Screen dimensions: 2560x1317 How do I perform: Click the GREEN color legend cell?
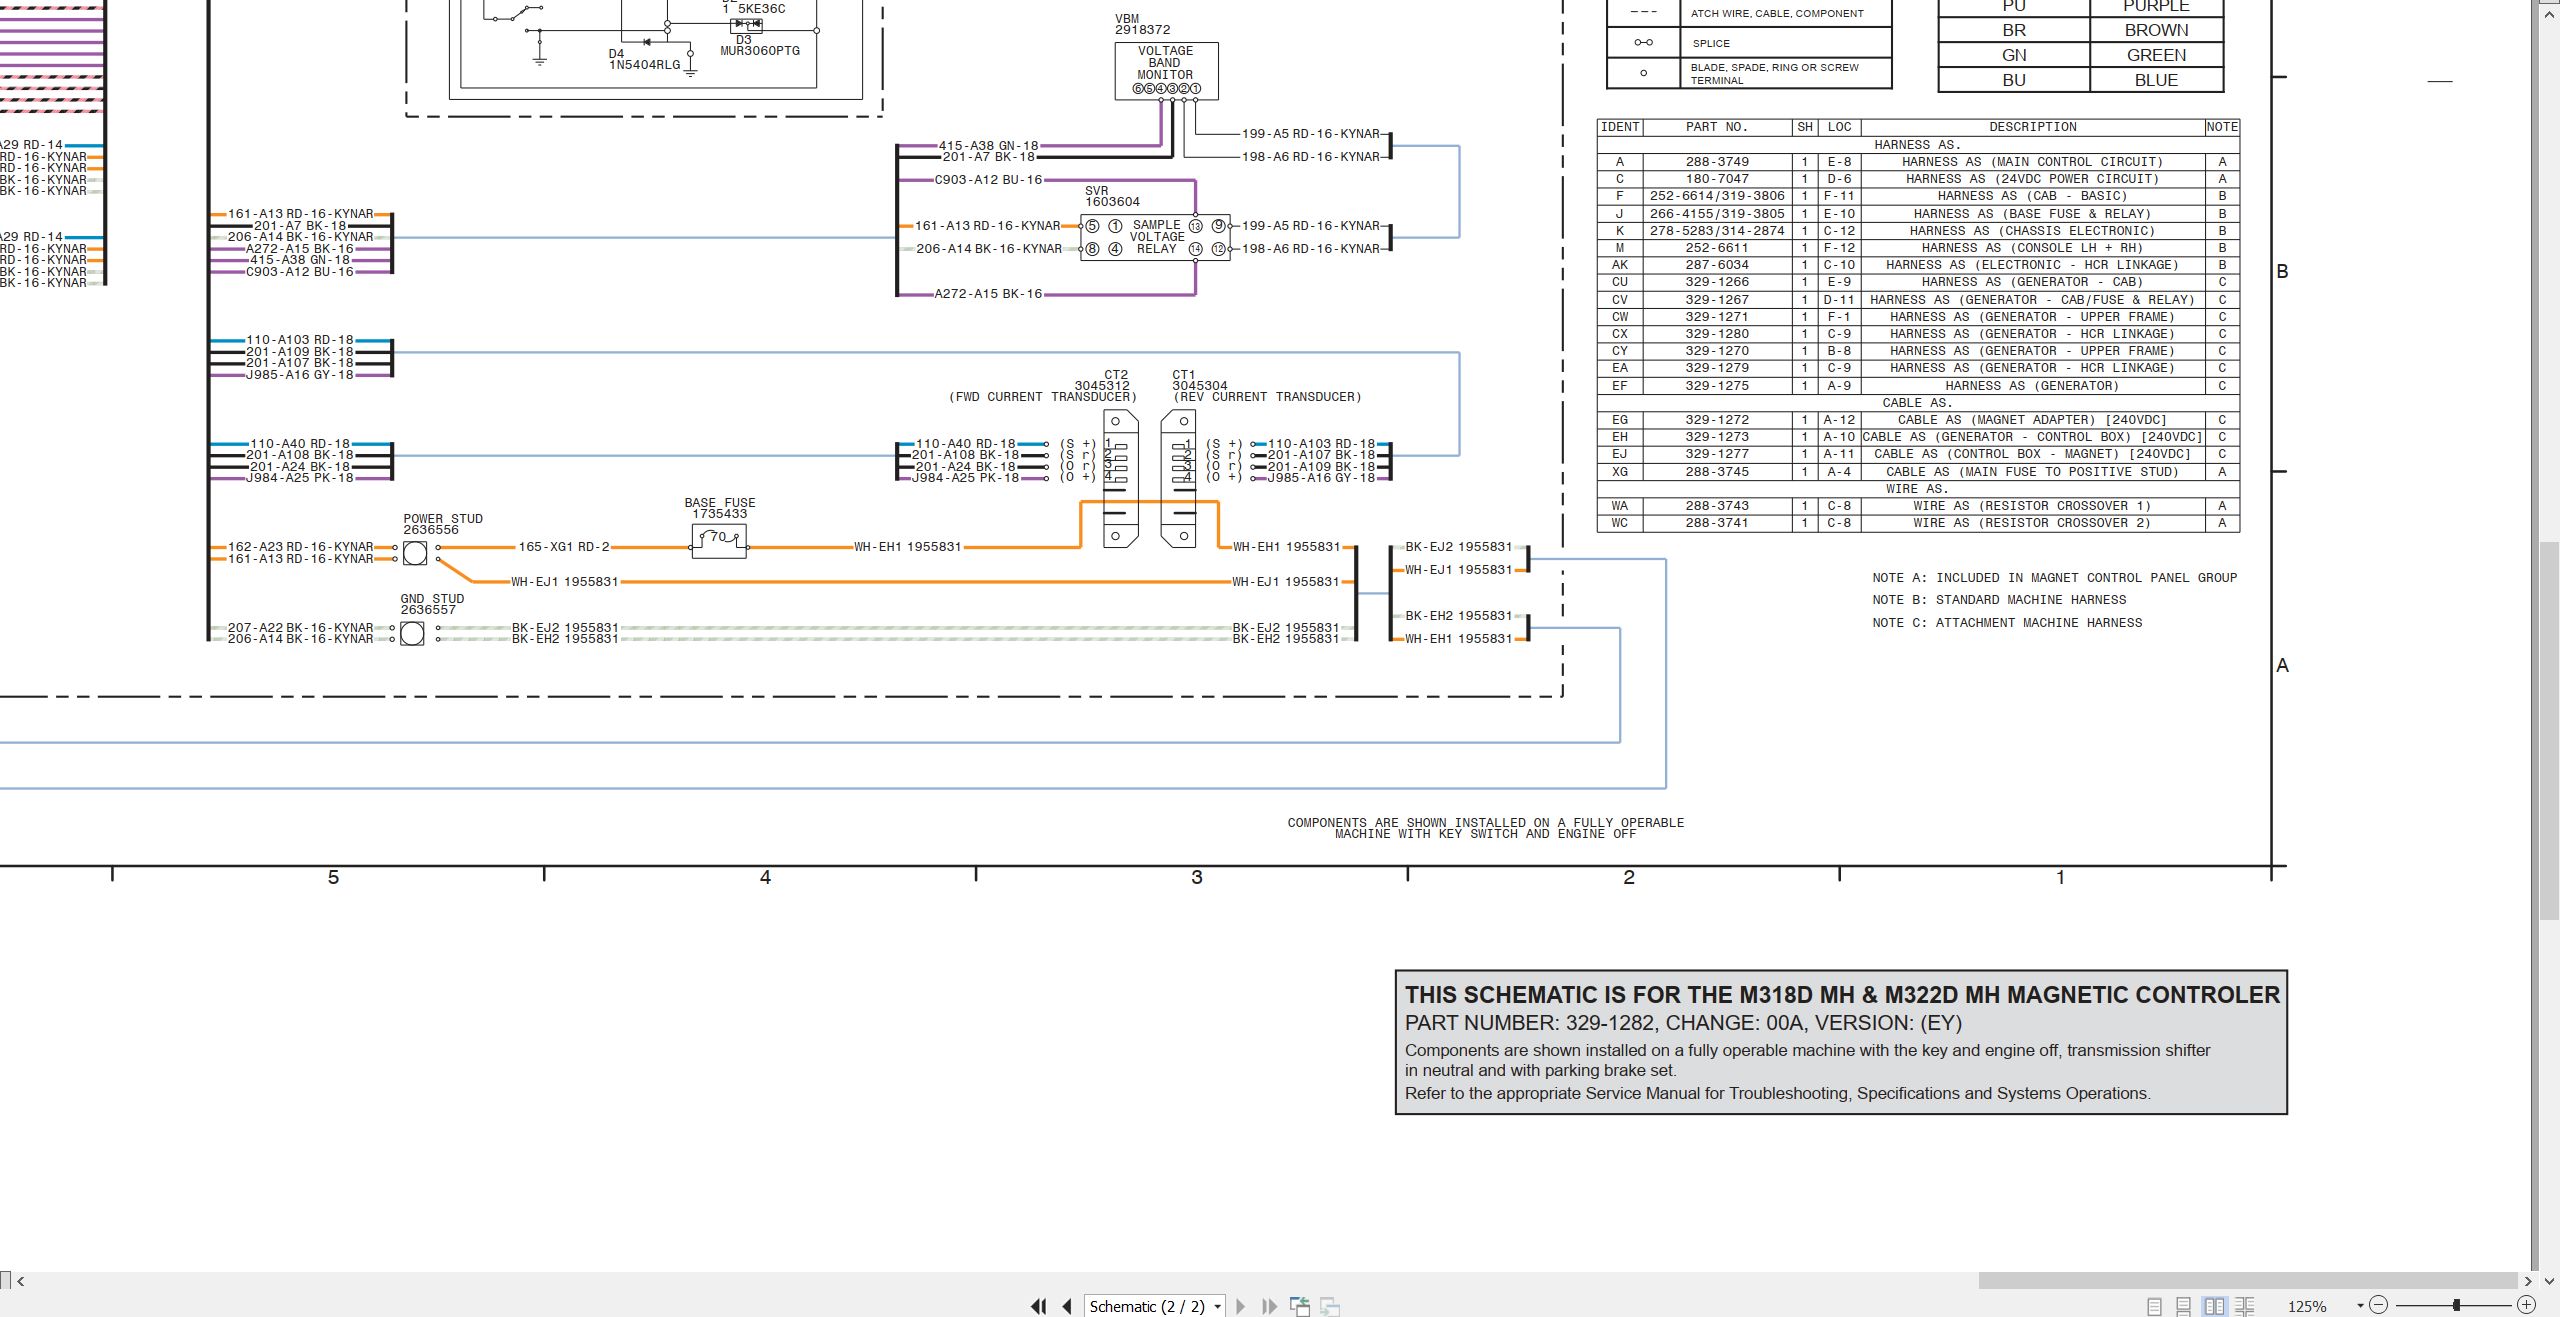[x=2156, y=55]
